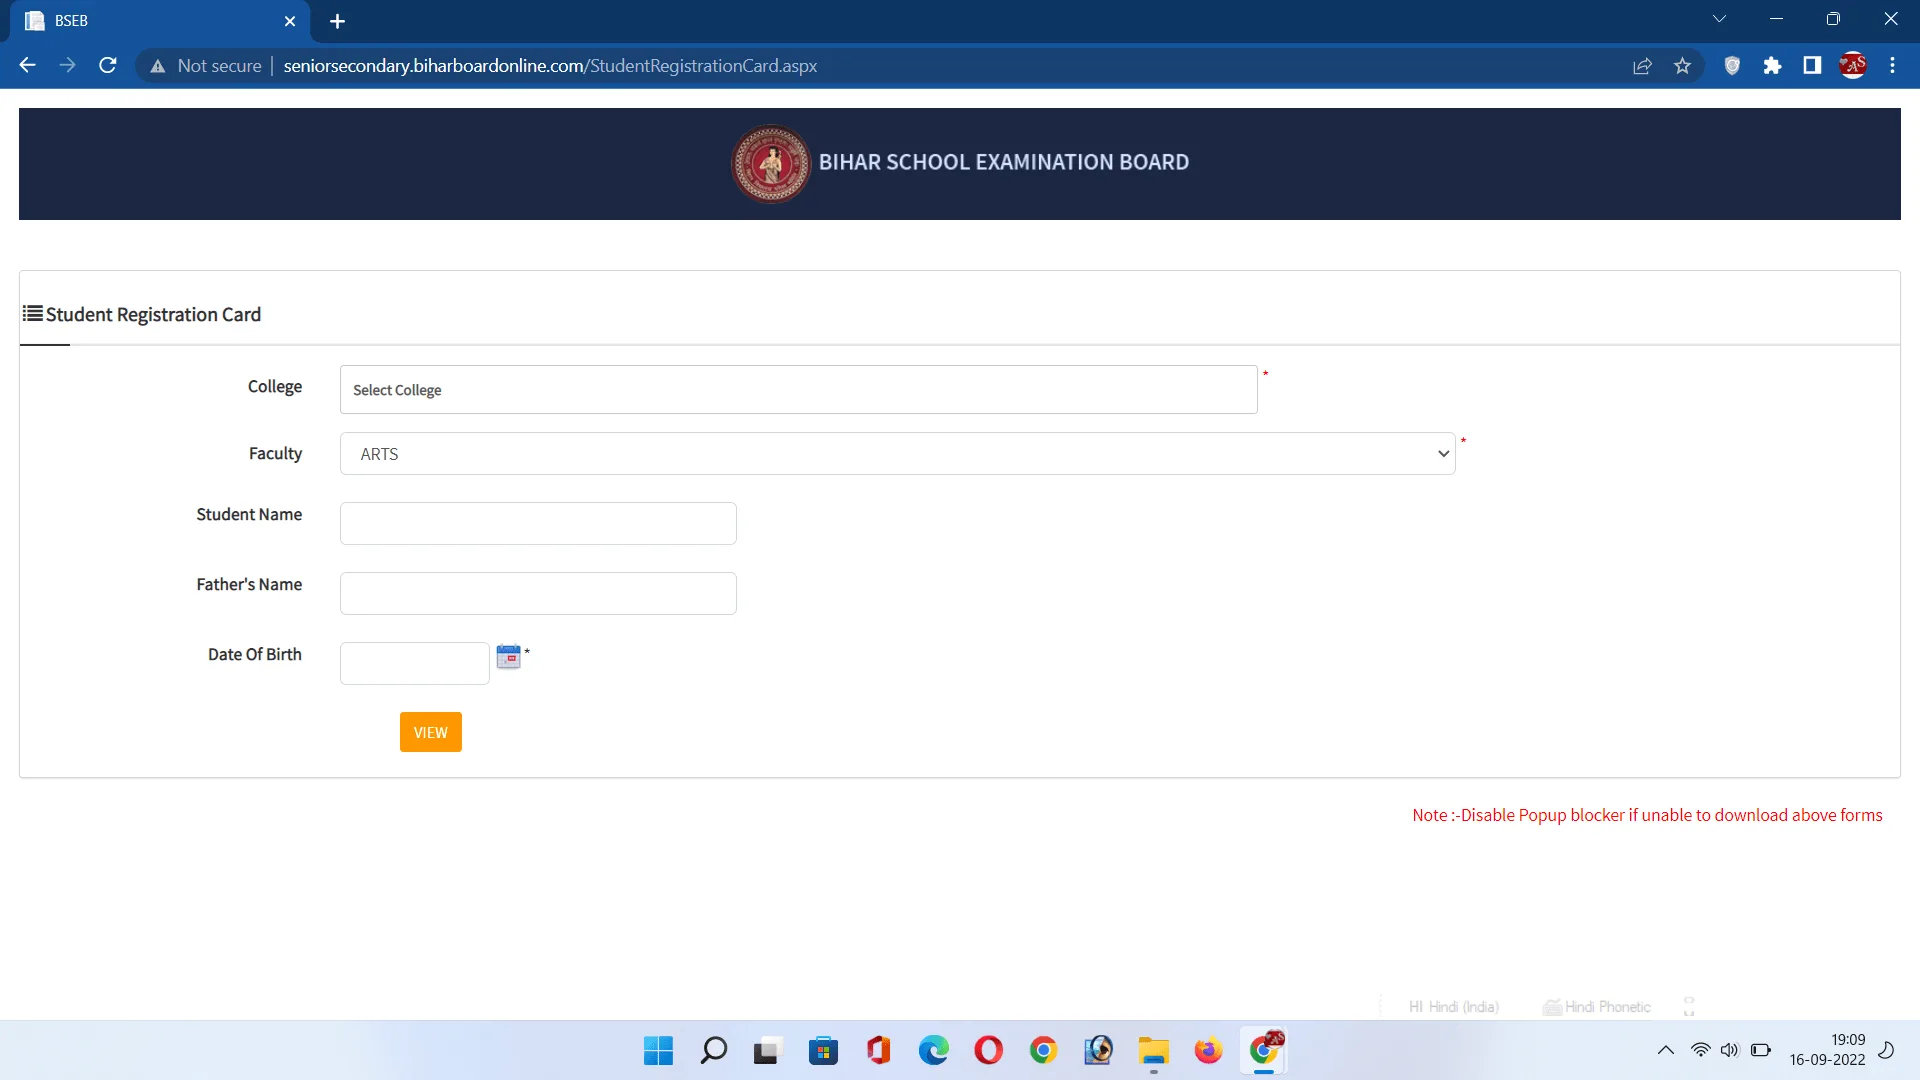Launch Firefox from the taskbar
The width and height of the screenshot is (1920, 1080).
click(1208, 1051)
